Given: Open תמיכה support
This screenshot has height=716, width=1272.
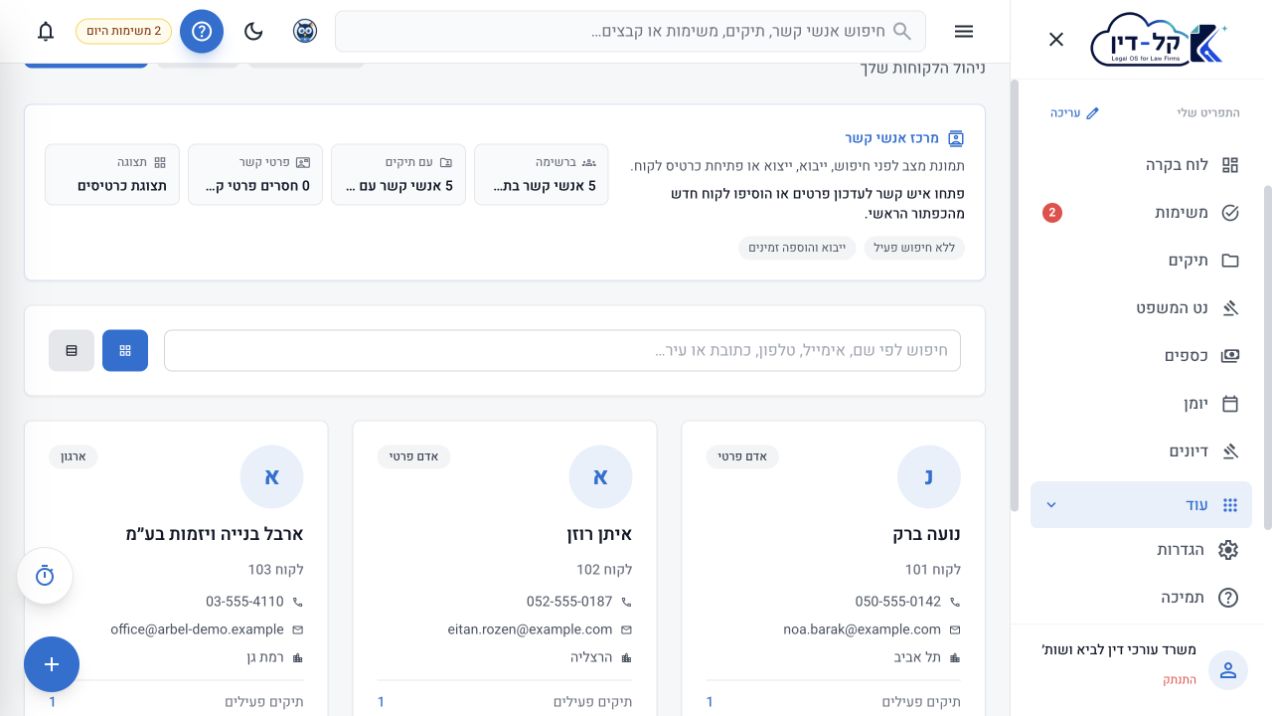Looking at the screenshot, I should [x=1141, y=597].
